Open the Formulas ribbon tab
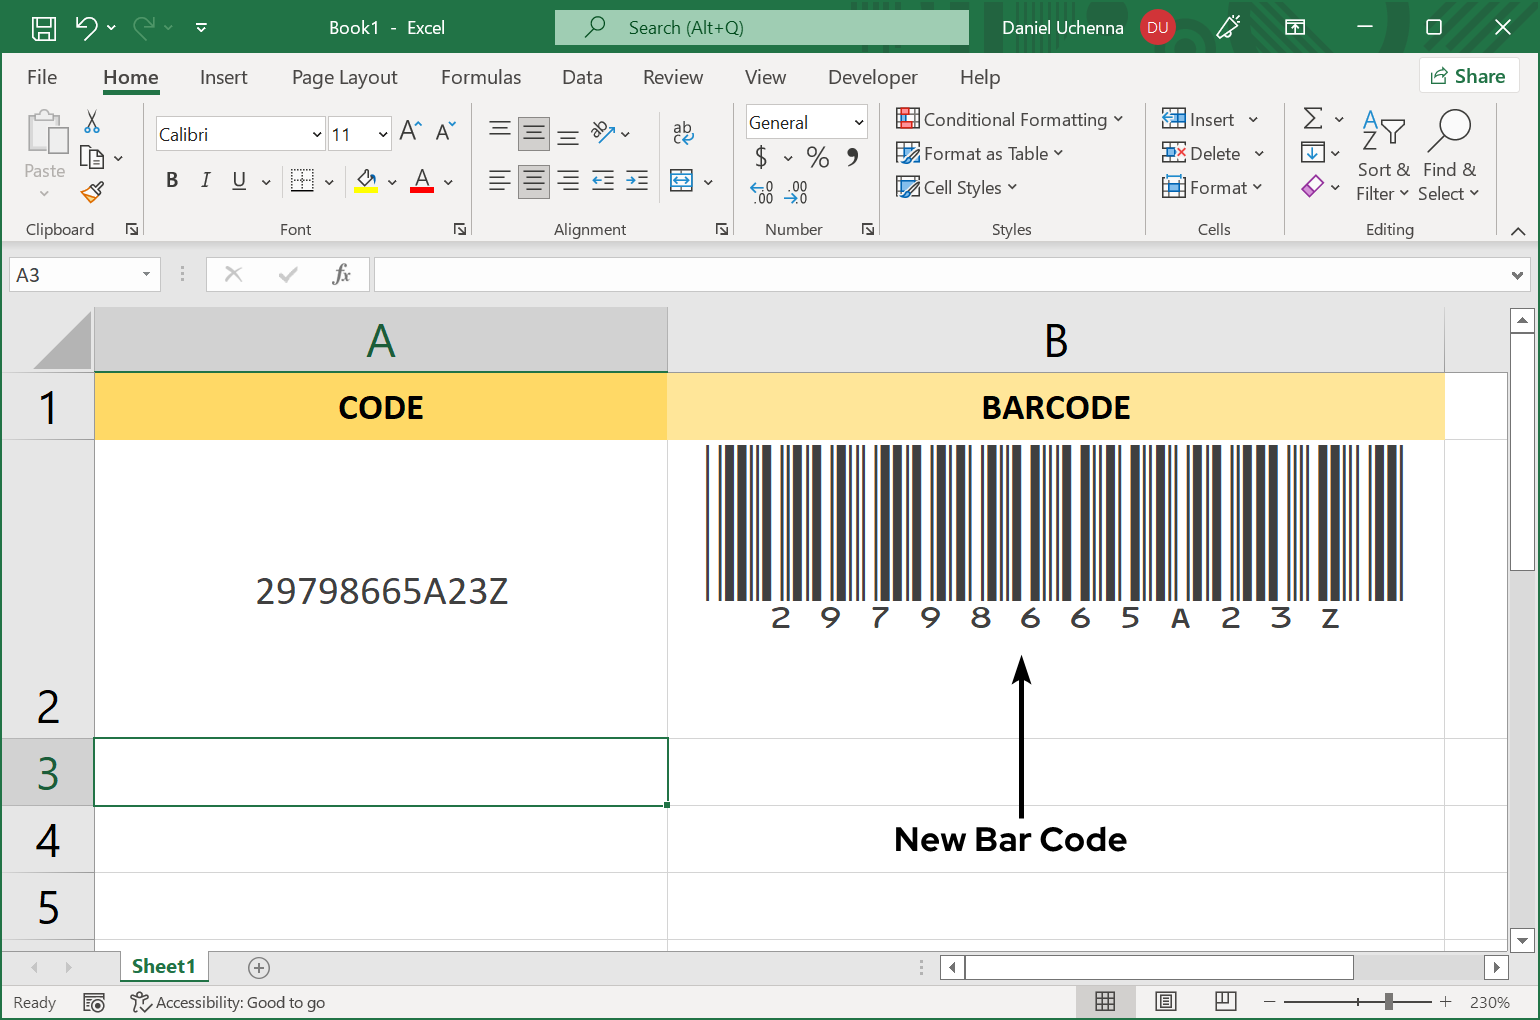This screenshot has height=1020, width=1540. 481,77
